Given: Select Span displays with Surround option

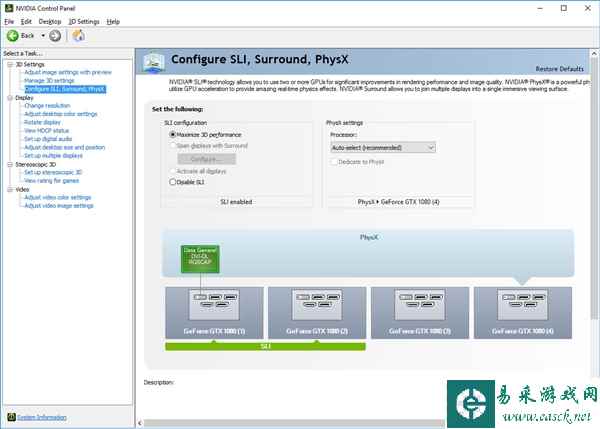Looking at the screenshot, I should (x=173, y=145).
